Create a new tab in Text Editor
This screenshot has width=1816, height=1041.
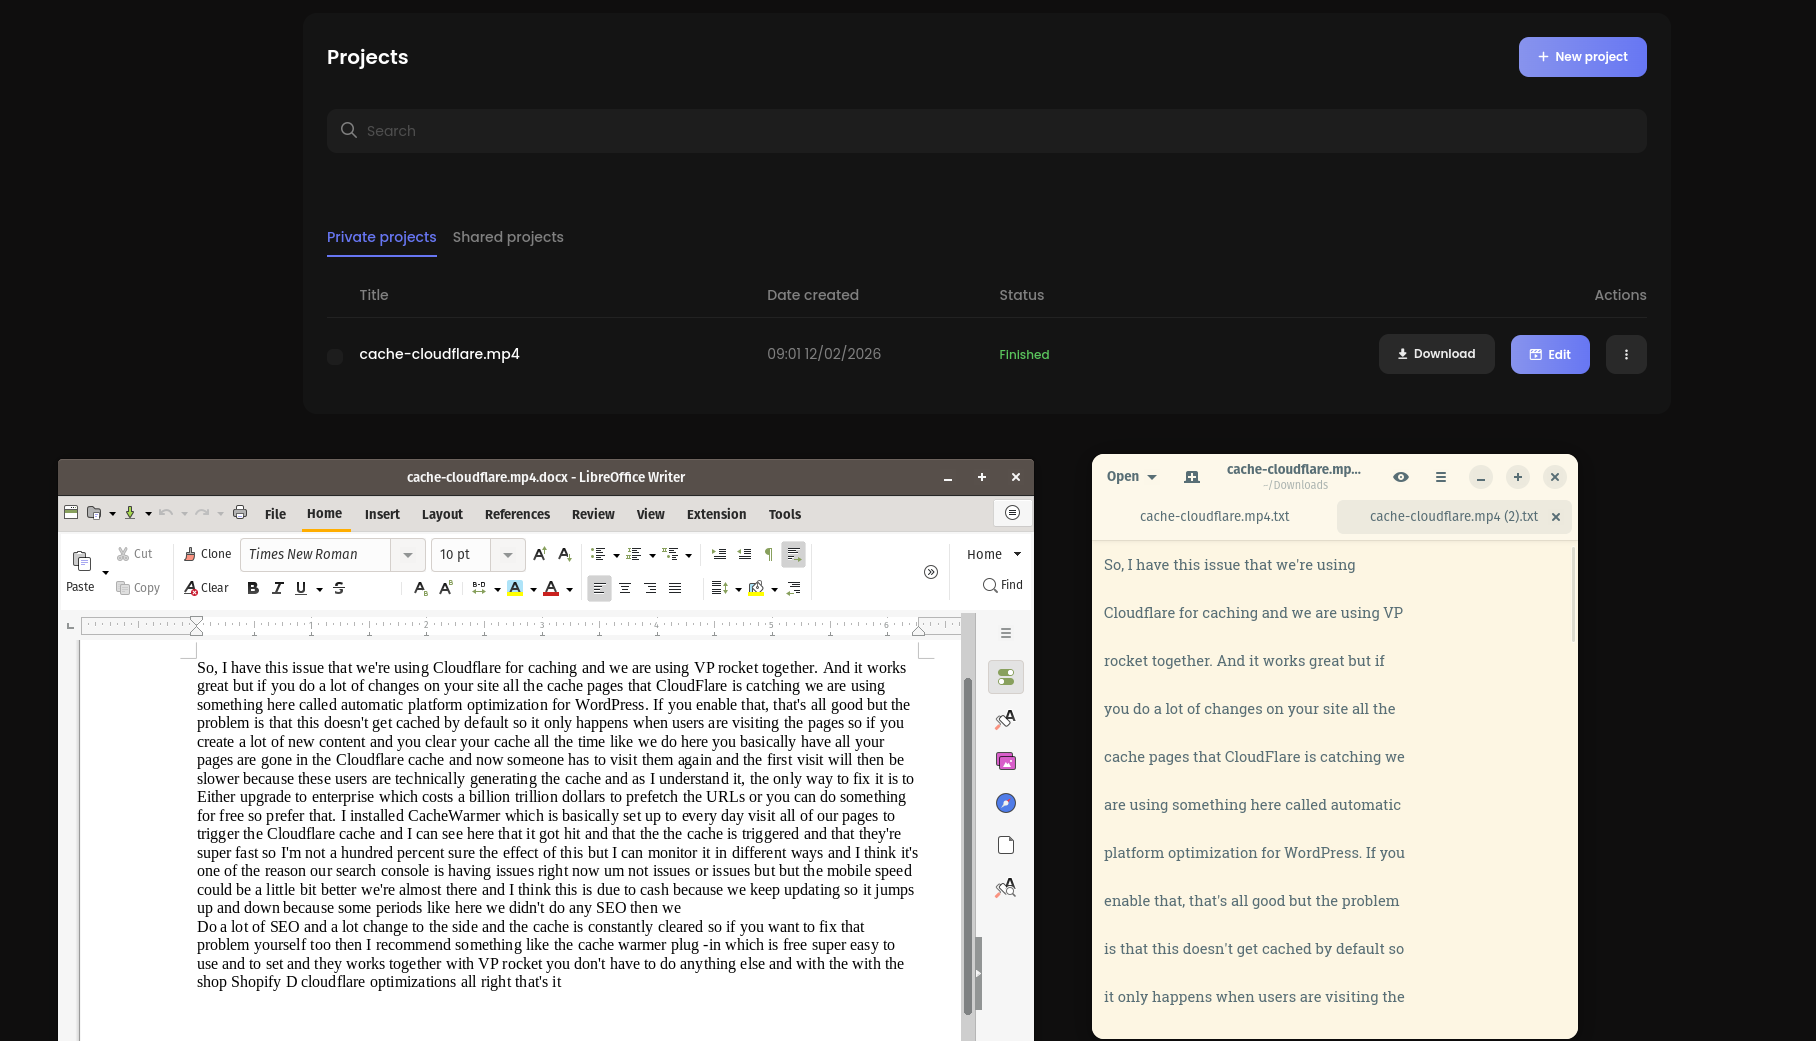1191,477
